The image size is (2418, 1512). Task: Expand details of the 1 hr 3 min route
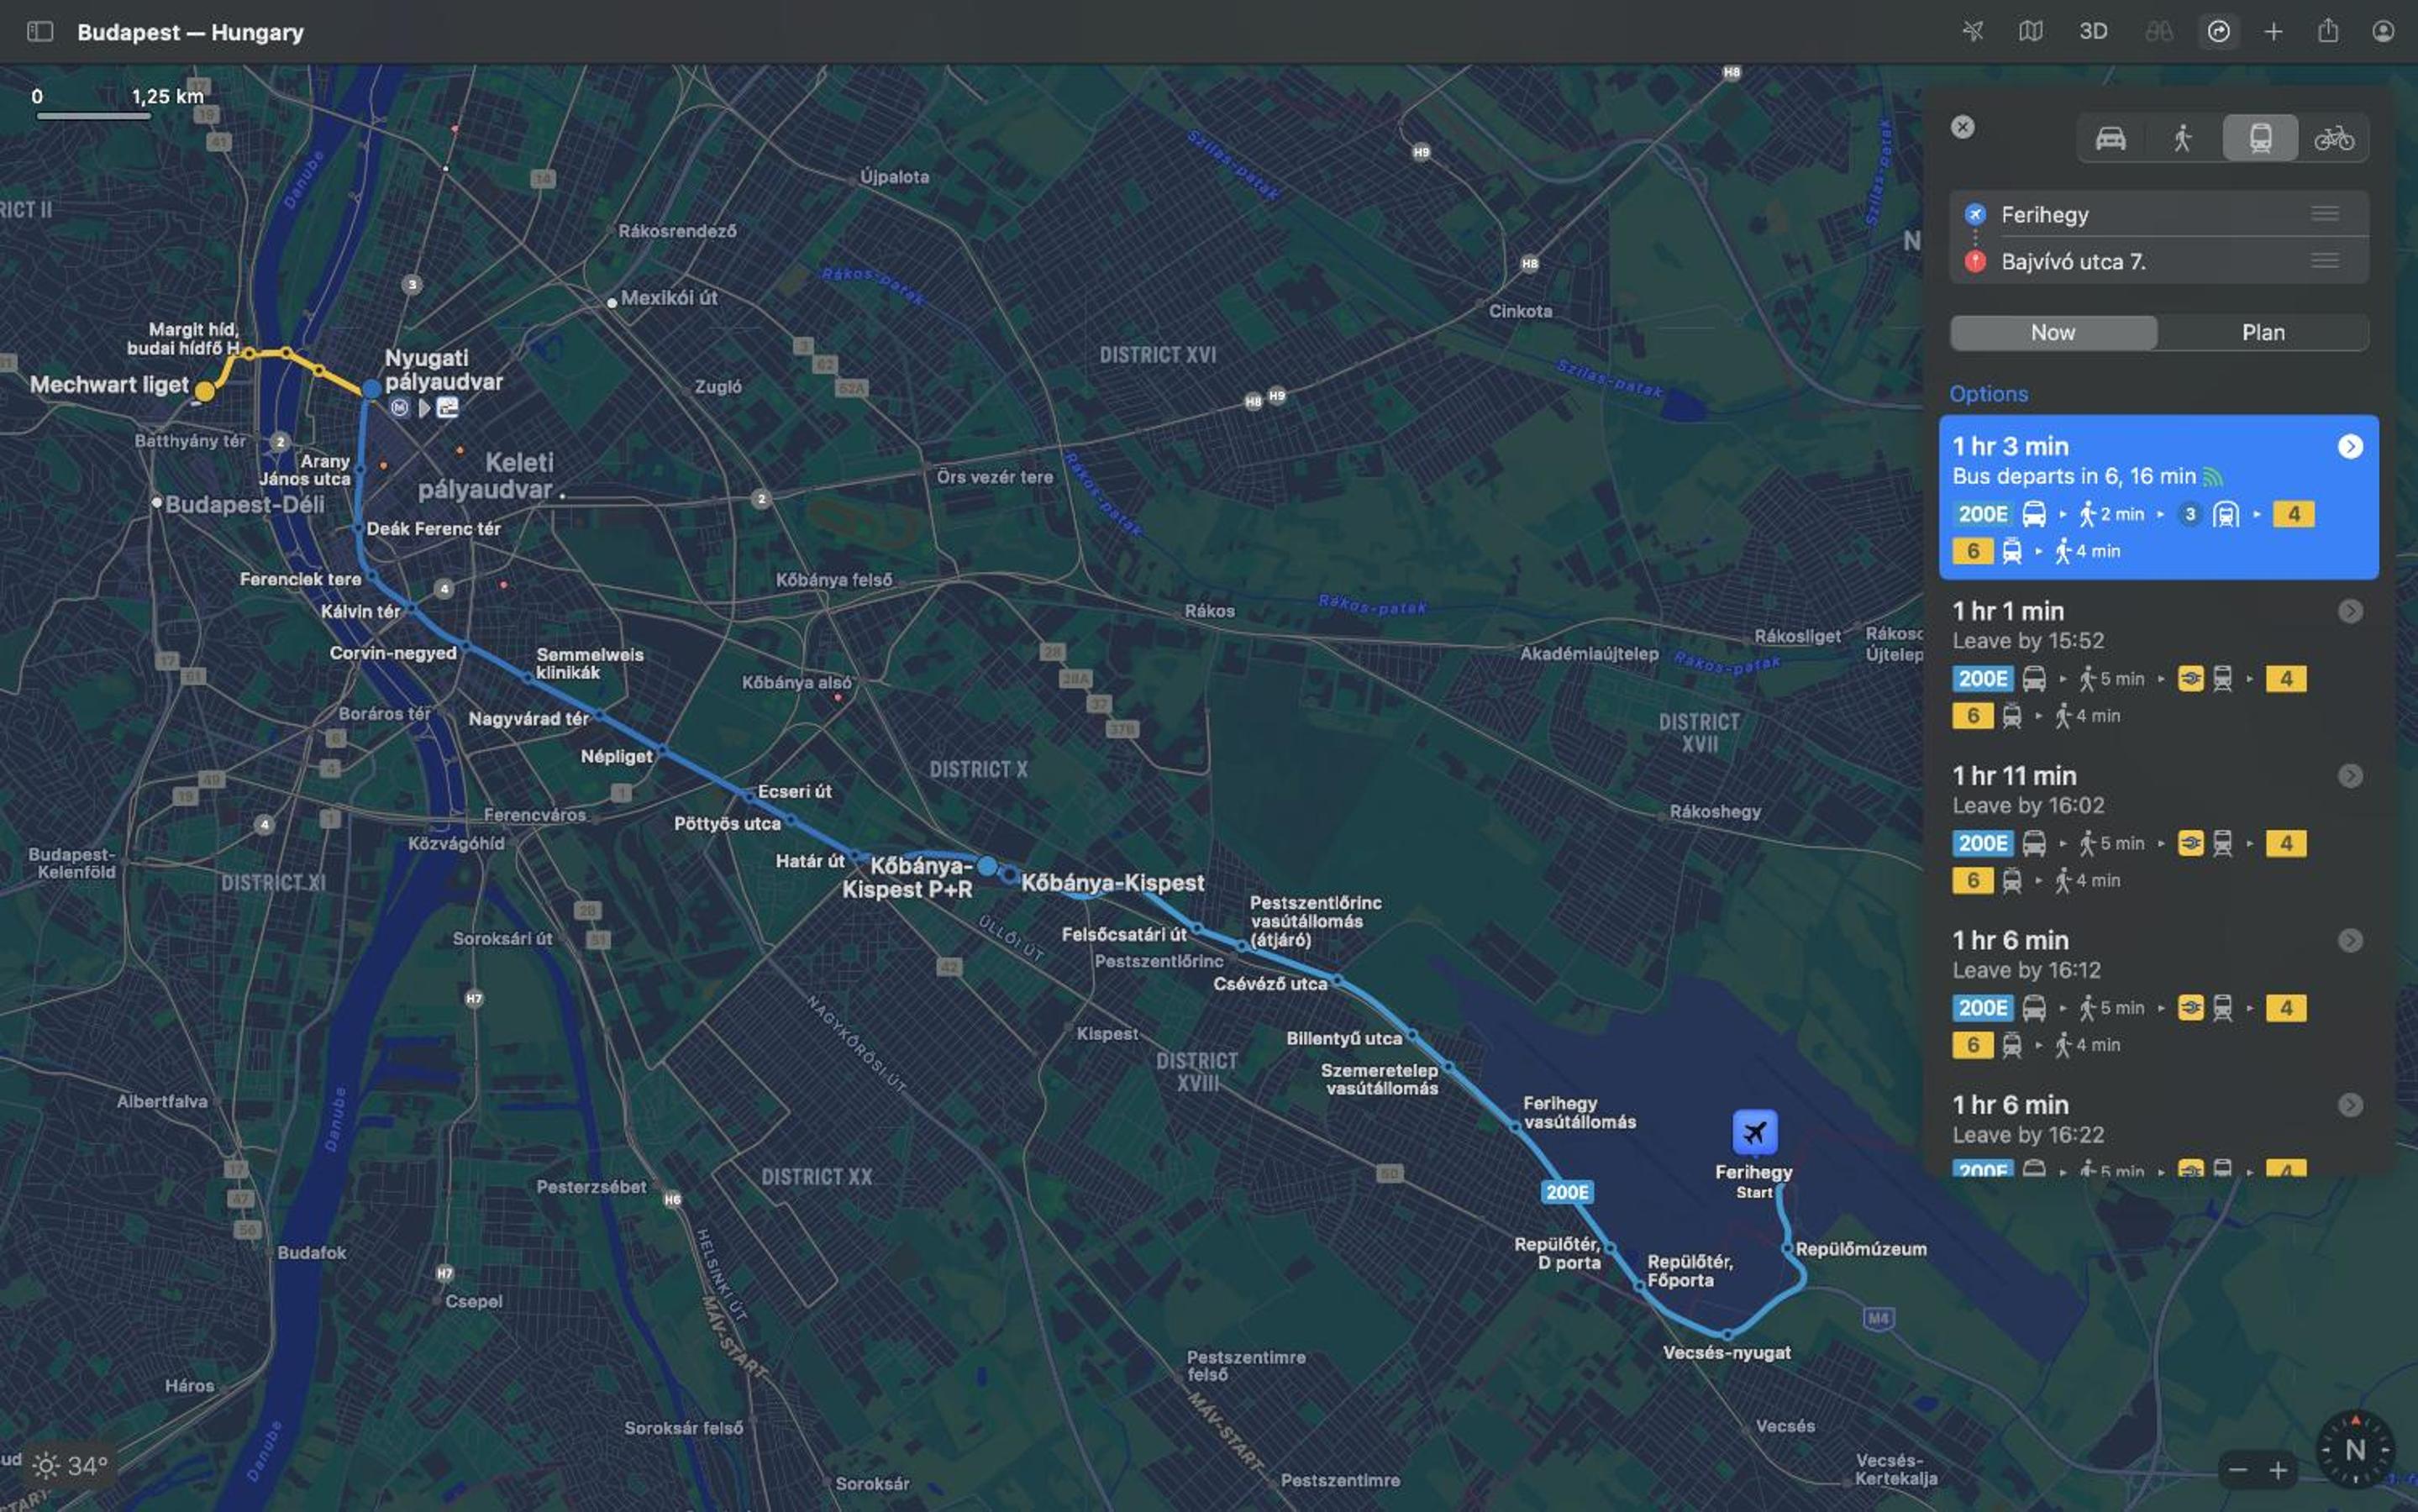point(2350,447)
